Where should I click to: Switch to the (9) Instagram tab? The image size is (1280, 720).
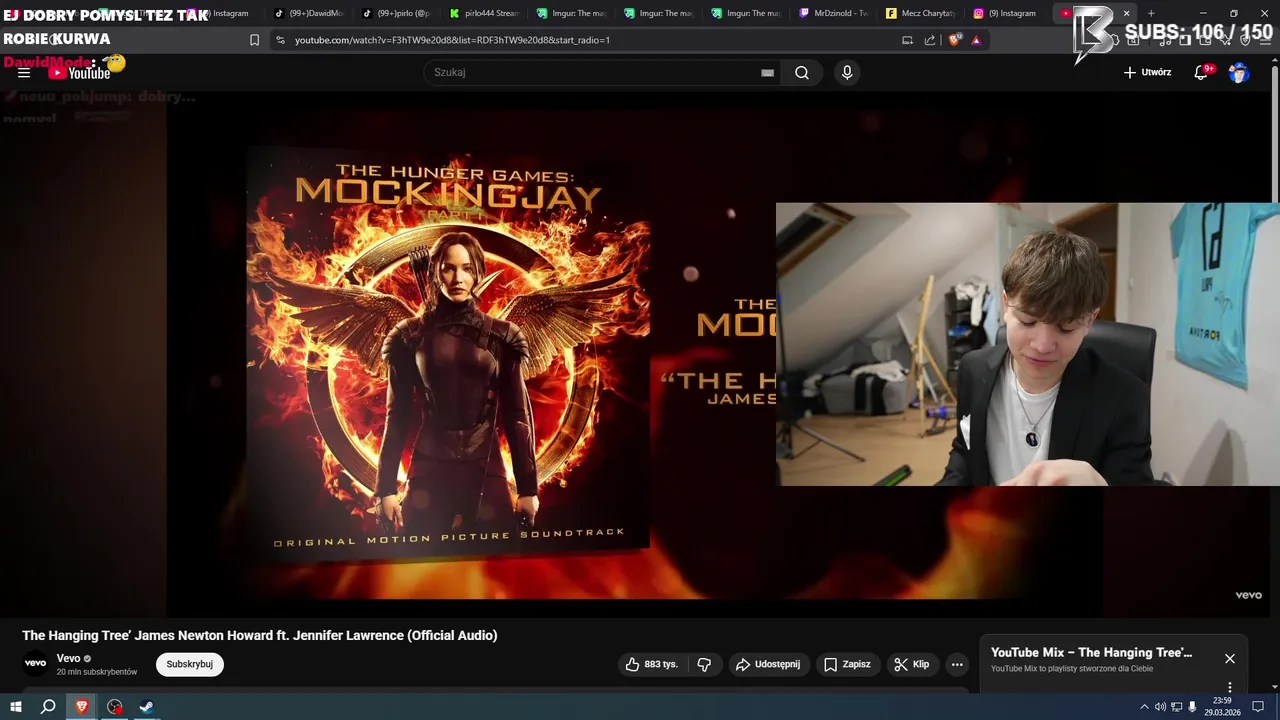(1006, 13)
